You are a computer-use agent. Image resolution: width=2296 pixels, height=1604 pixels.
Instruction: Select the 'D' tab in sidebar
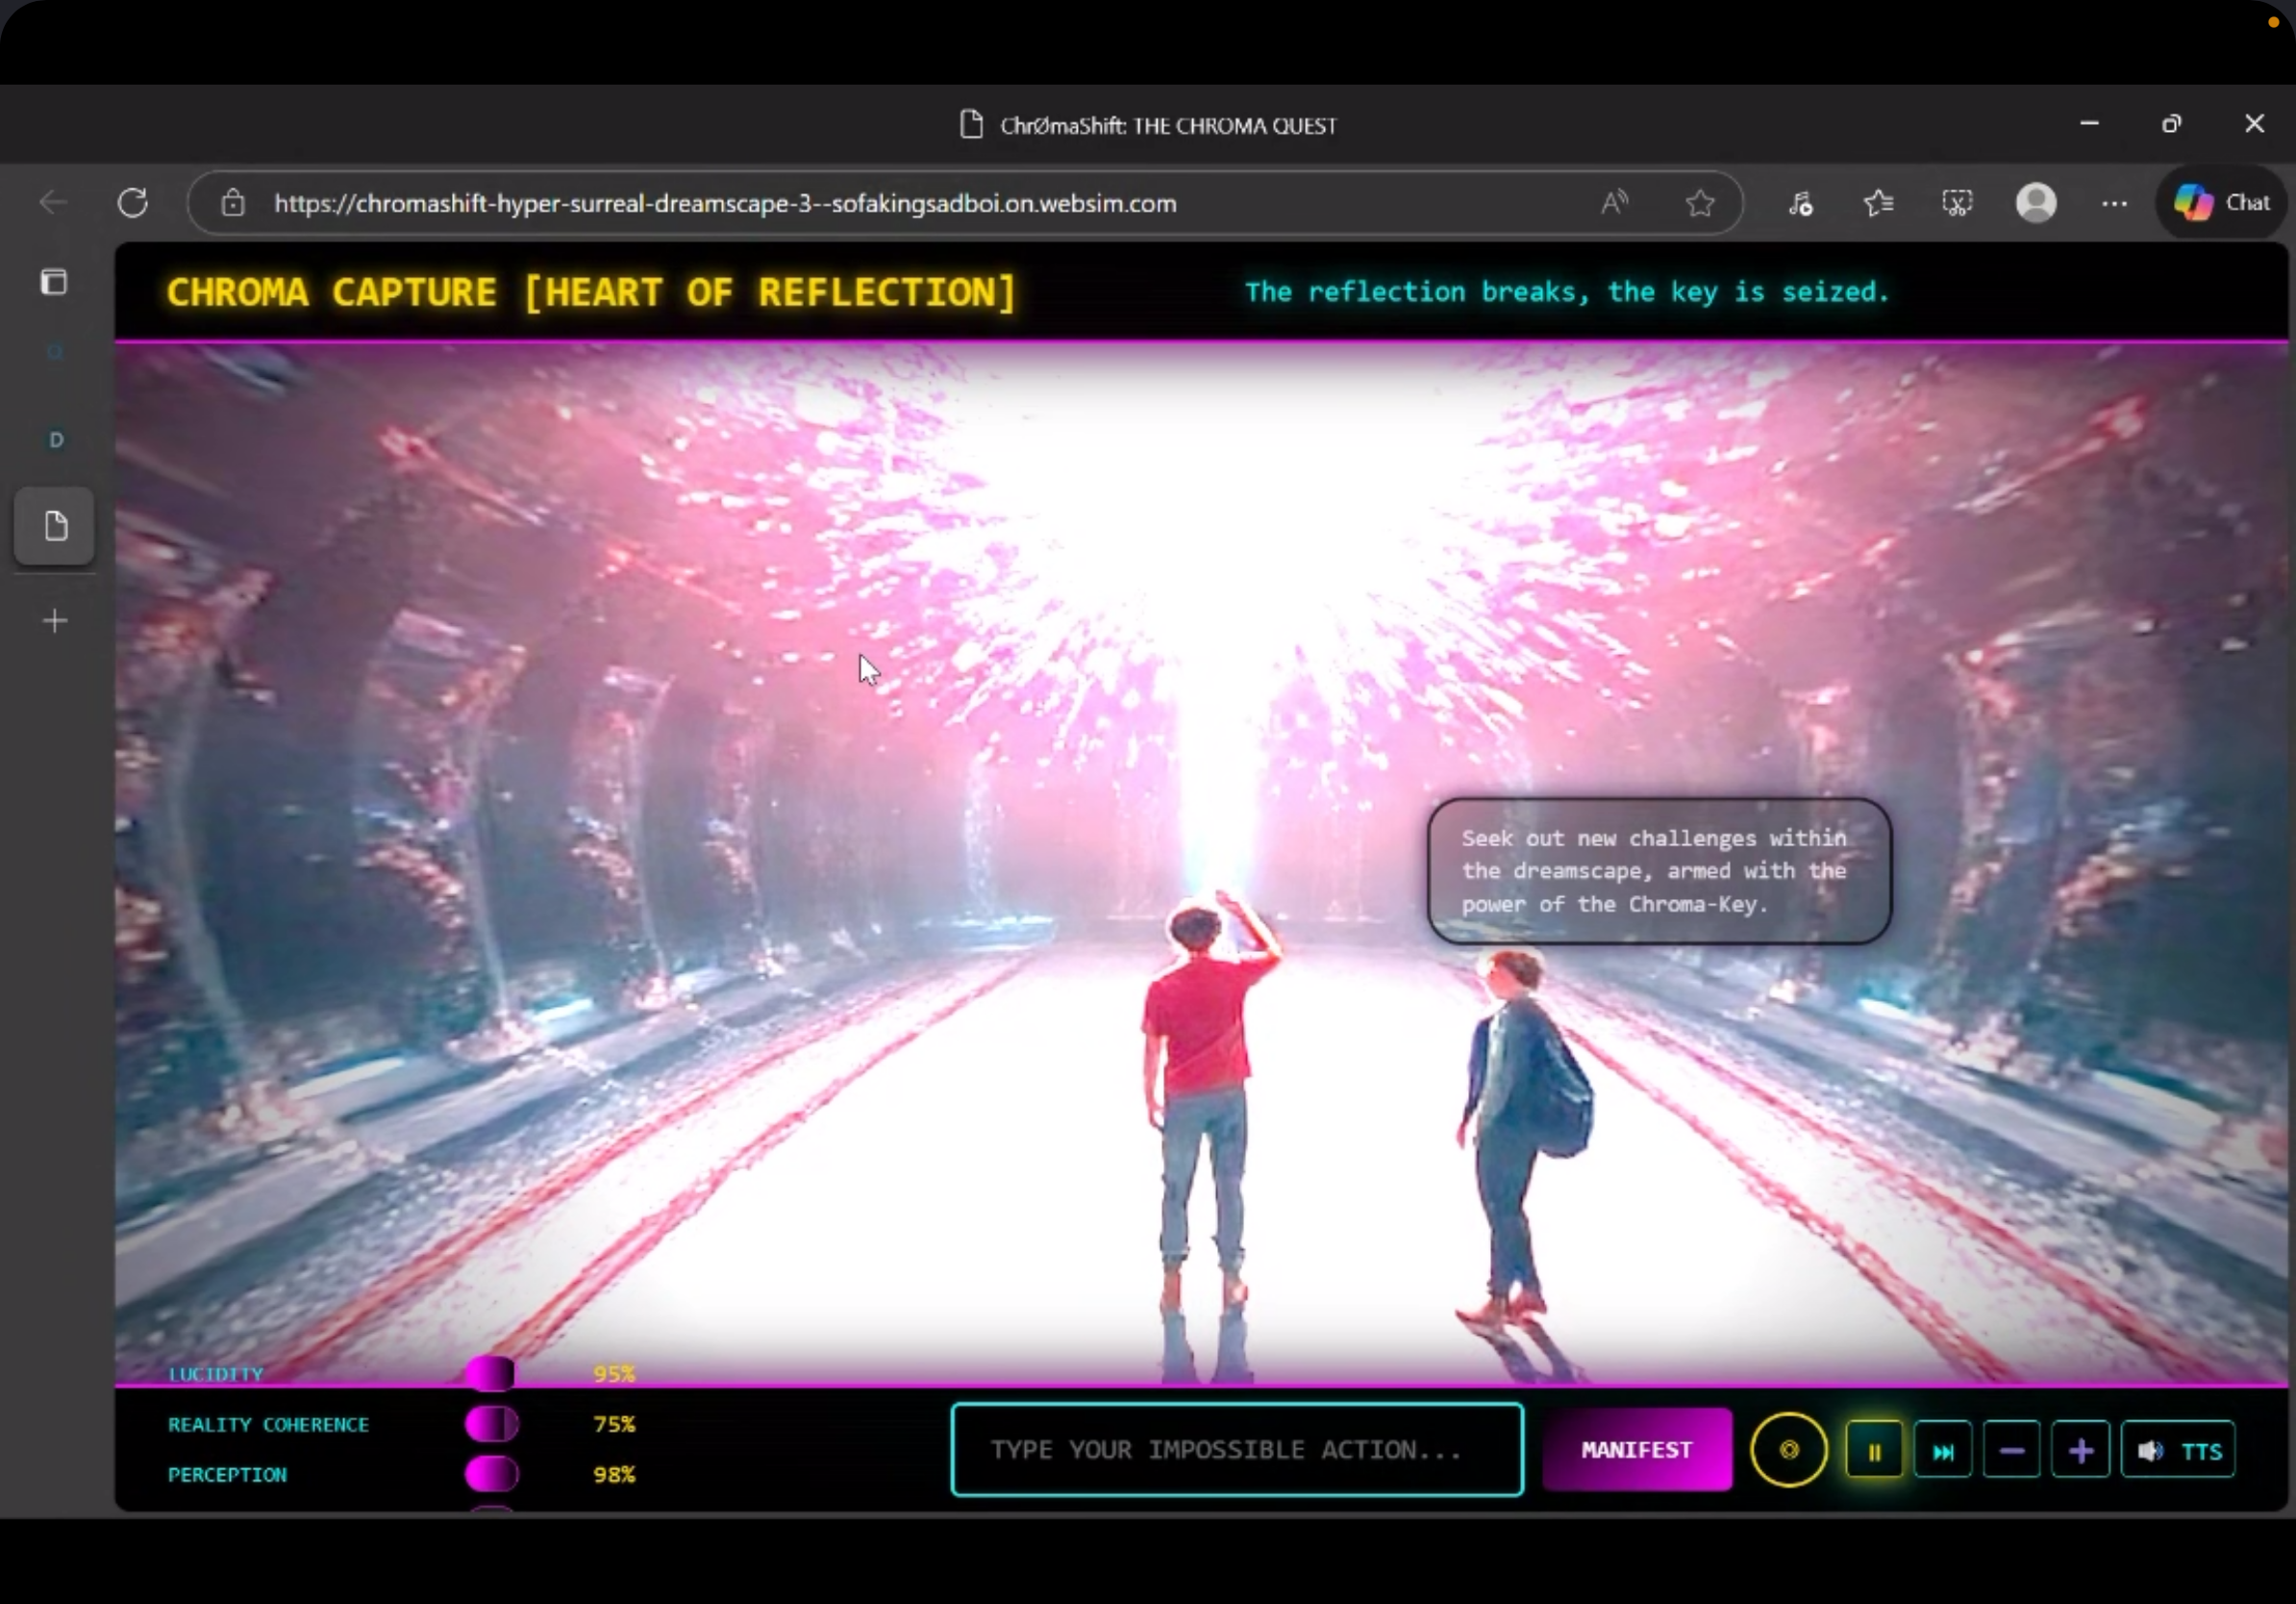pos(56,440)
